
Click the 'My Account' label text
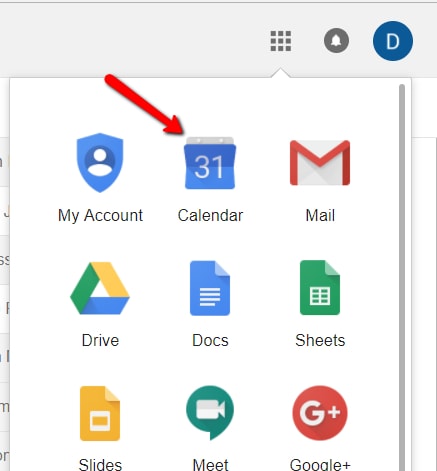pos(100,216)
